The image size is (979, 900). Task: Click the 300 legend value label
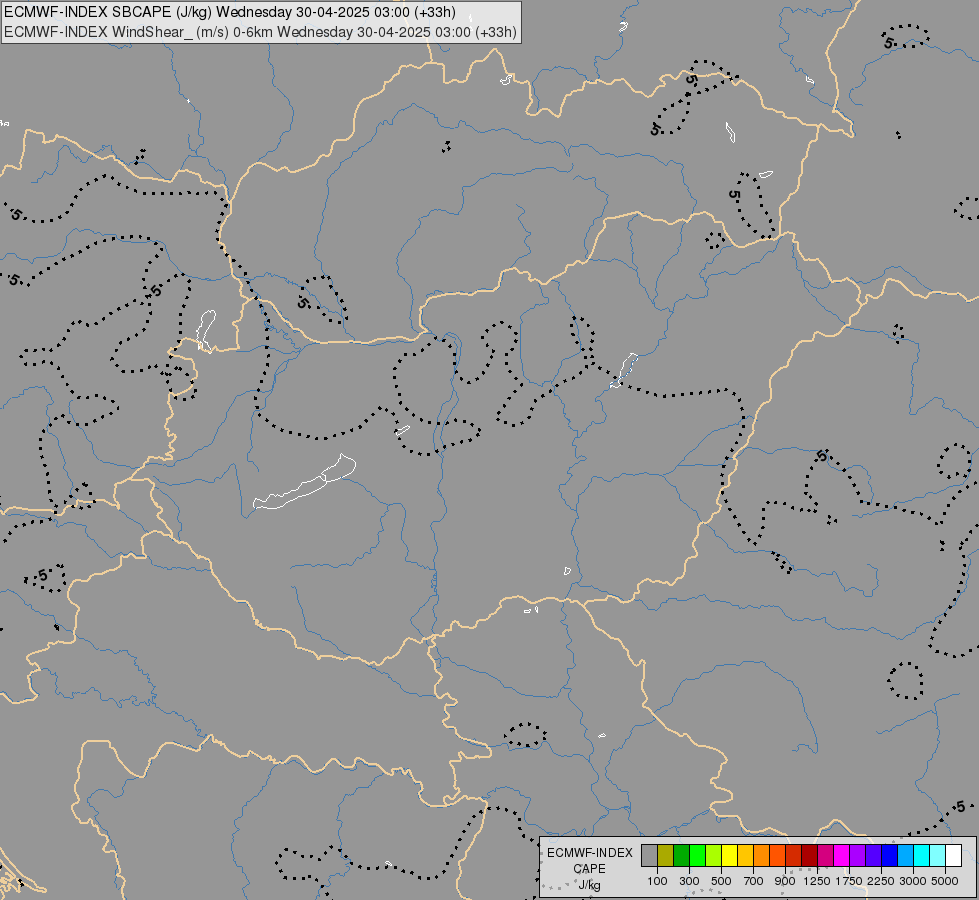(689, 881)
